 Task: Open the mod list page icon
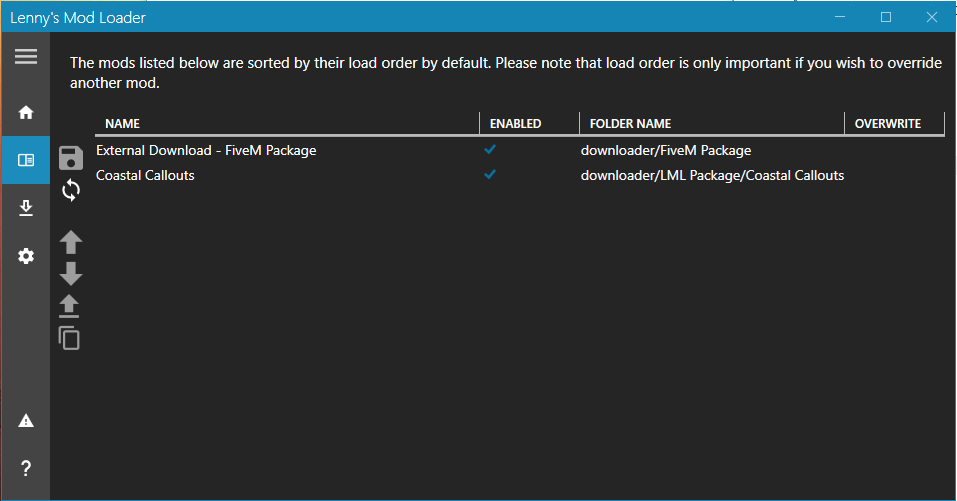pos(26,160)
